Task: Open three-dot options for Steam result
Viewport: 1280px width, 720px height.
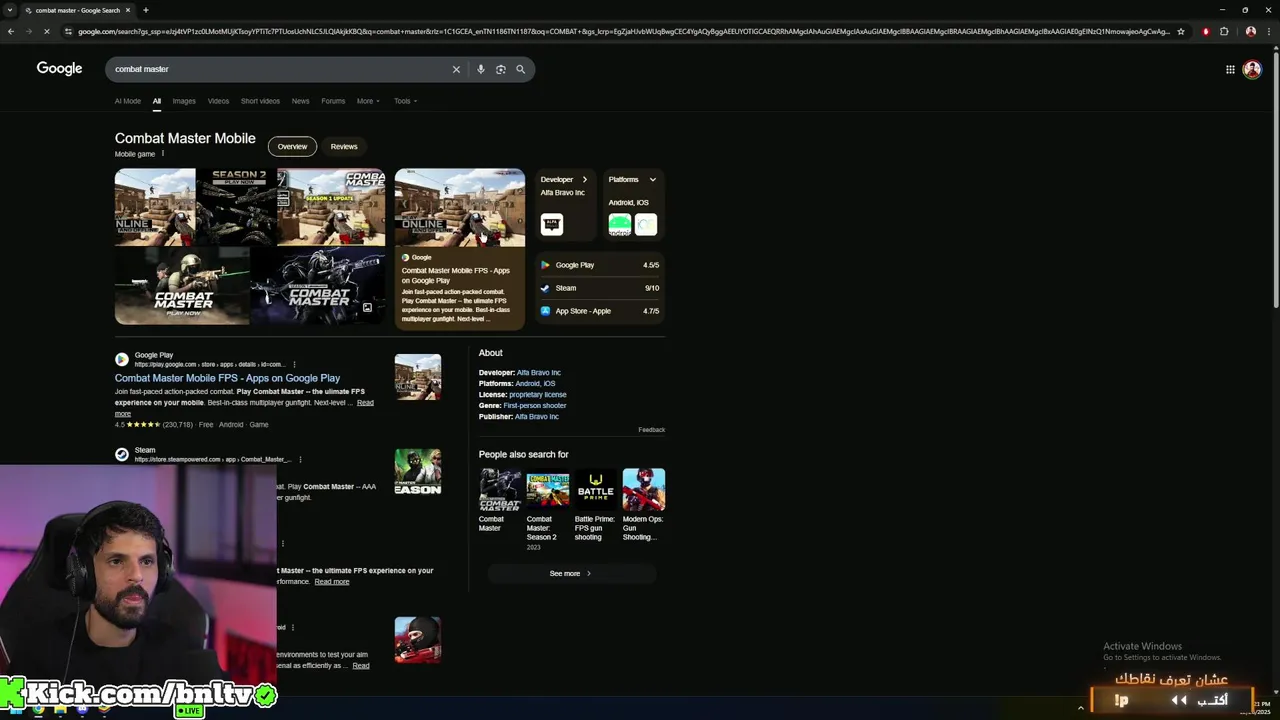Action: (300, 459)
